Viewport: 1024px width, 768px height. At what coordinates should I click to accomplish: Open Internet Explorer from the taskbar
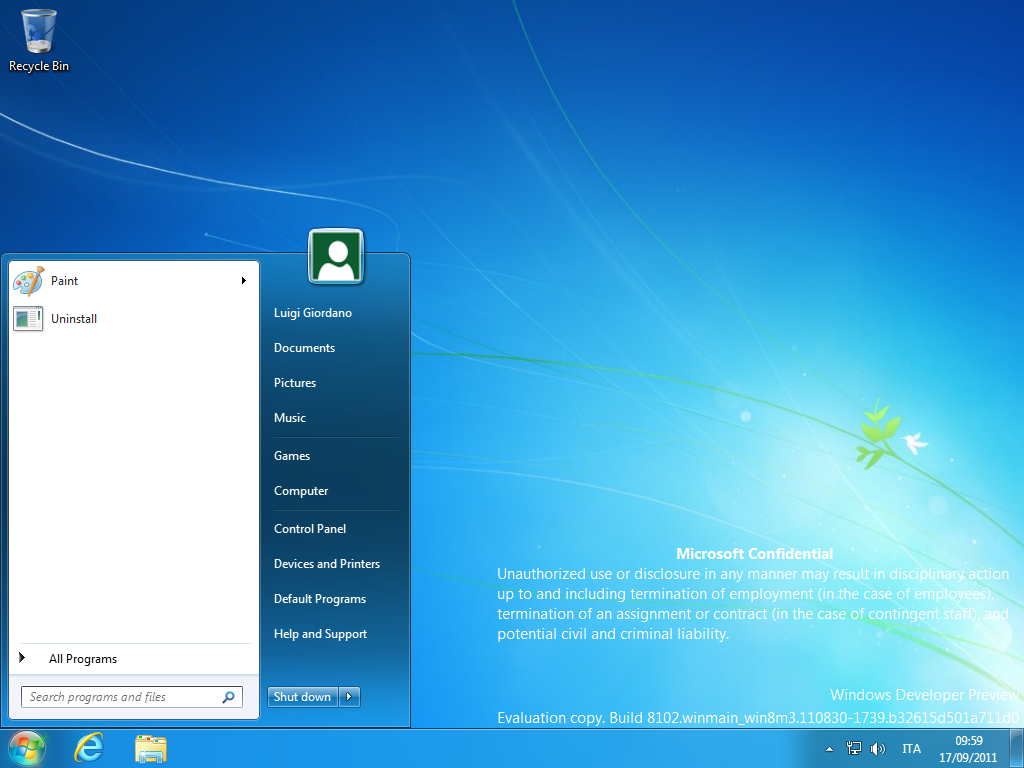(89, 748)
